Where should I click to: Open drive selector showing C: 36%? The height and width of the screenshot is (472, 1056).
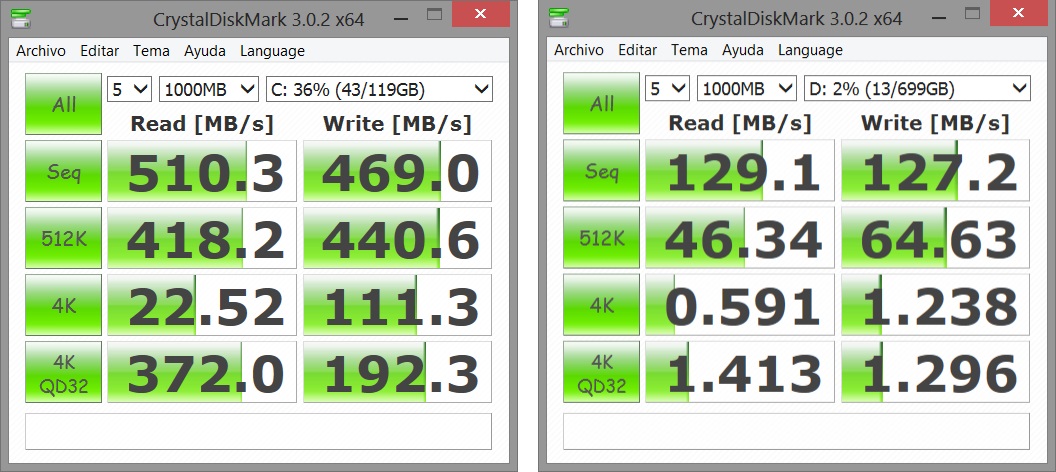(379, 89)
